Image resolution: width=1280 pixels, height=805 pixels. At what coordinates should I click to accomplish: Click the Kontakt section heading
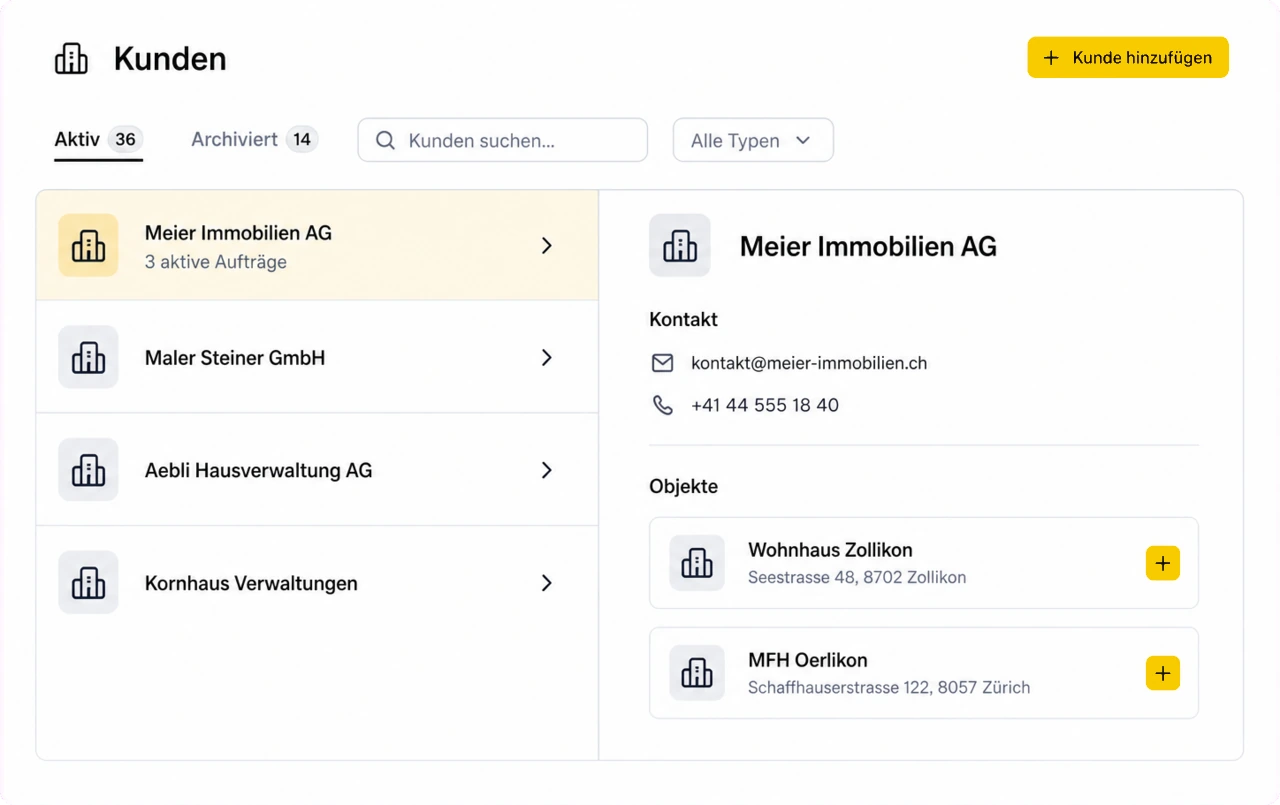[684, 320]
